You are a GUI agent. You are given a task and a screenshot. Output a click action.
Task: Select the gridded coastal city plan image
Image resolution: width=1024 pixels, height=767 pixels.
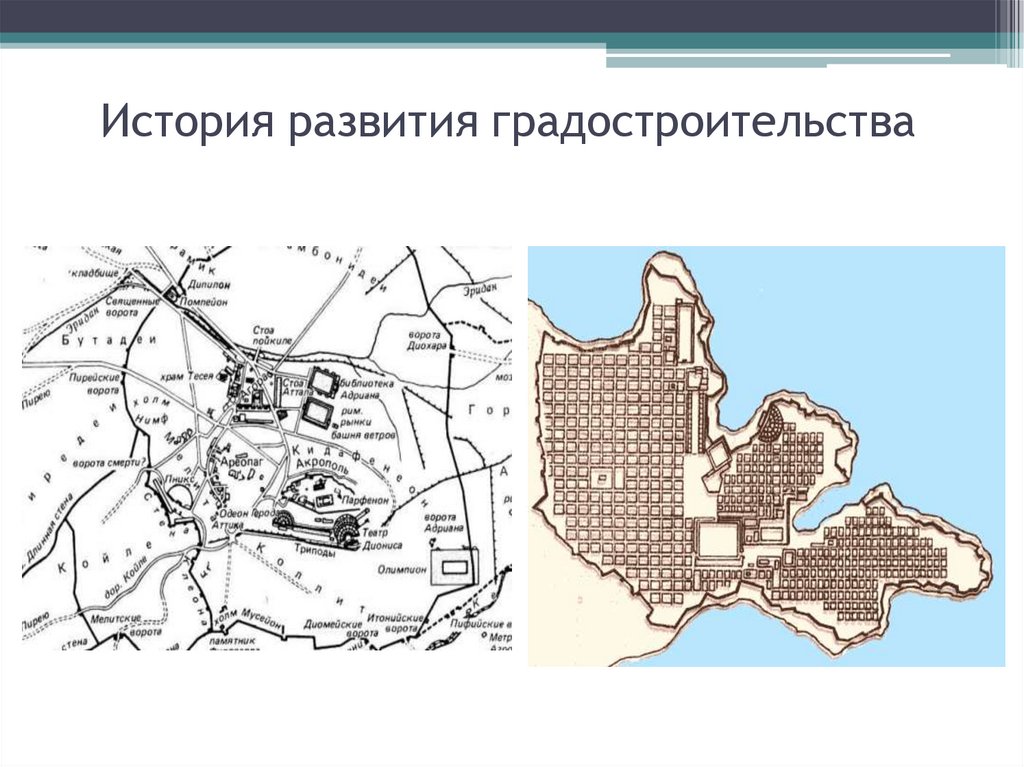click(766, 456)
